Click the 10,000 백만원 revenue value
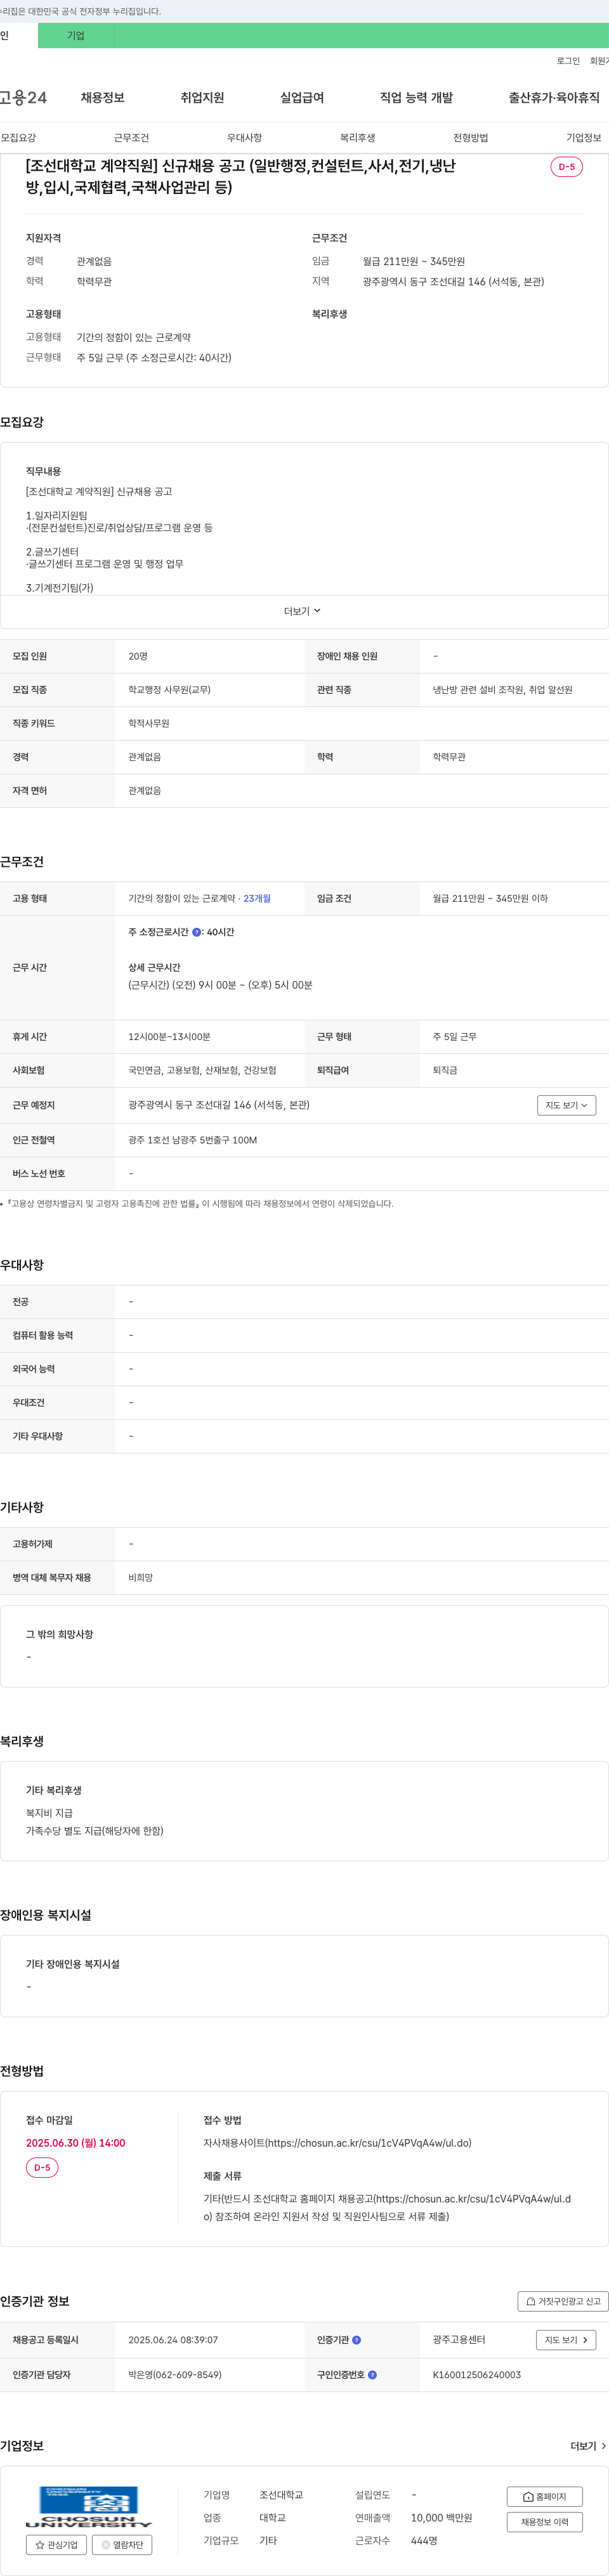The height and width of the screenshot is (2576, 609). point(441,2518)
